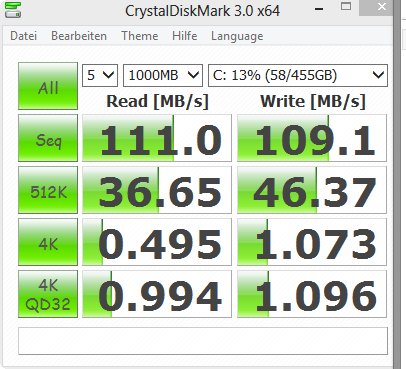
Task: Select the 4K read value 0.495
Action: [157, 242]
